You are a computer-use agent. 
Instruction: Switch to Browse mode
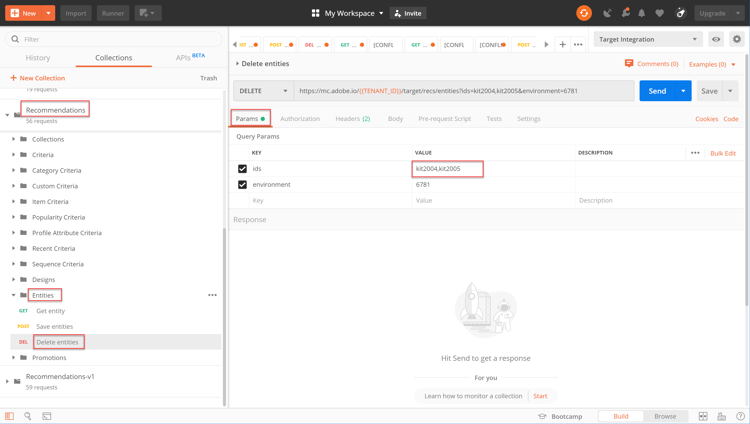[x=665, y=416]
